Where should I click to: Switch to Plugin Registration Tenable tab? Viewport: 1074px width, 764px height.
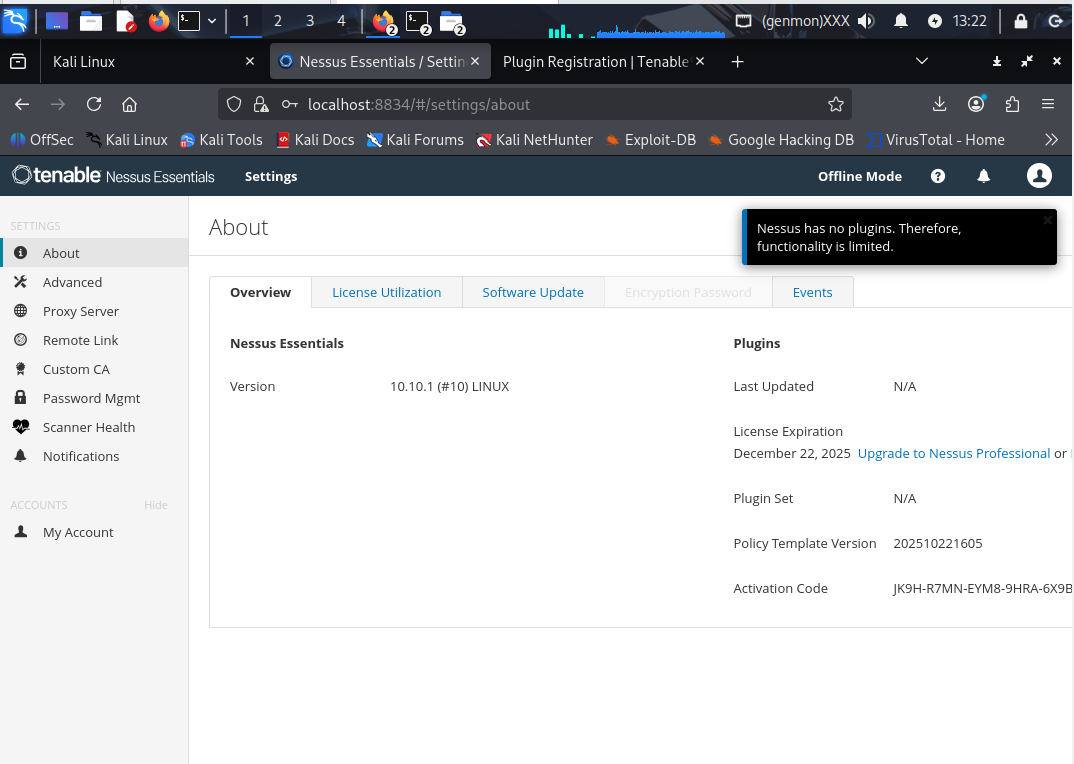point(595,62)
